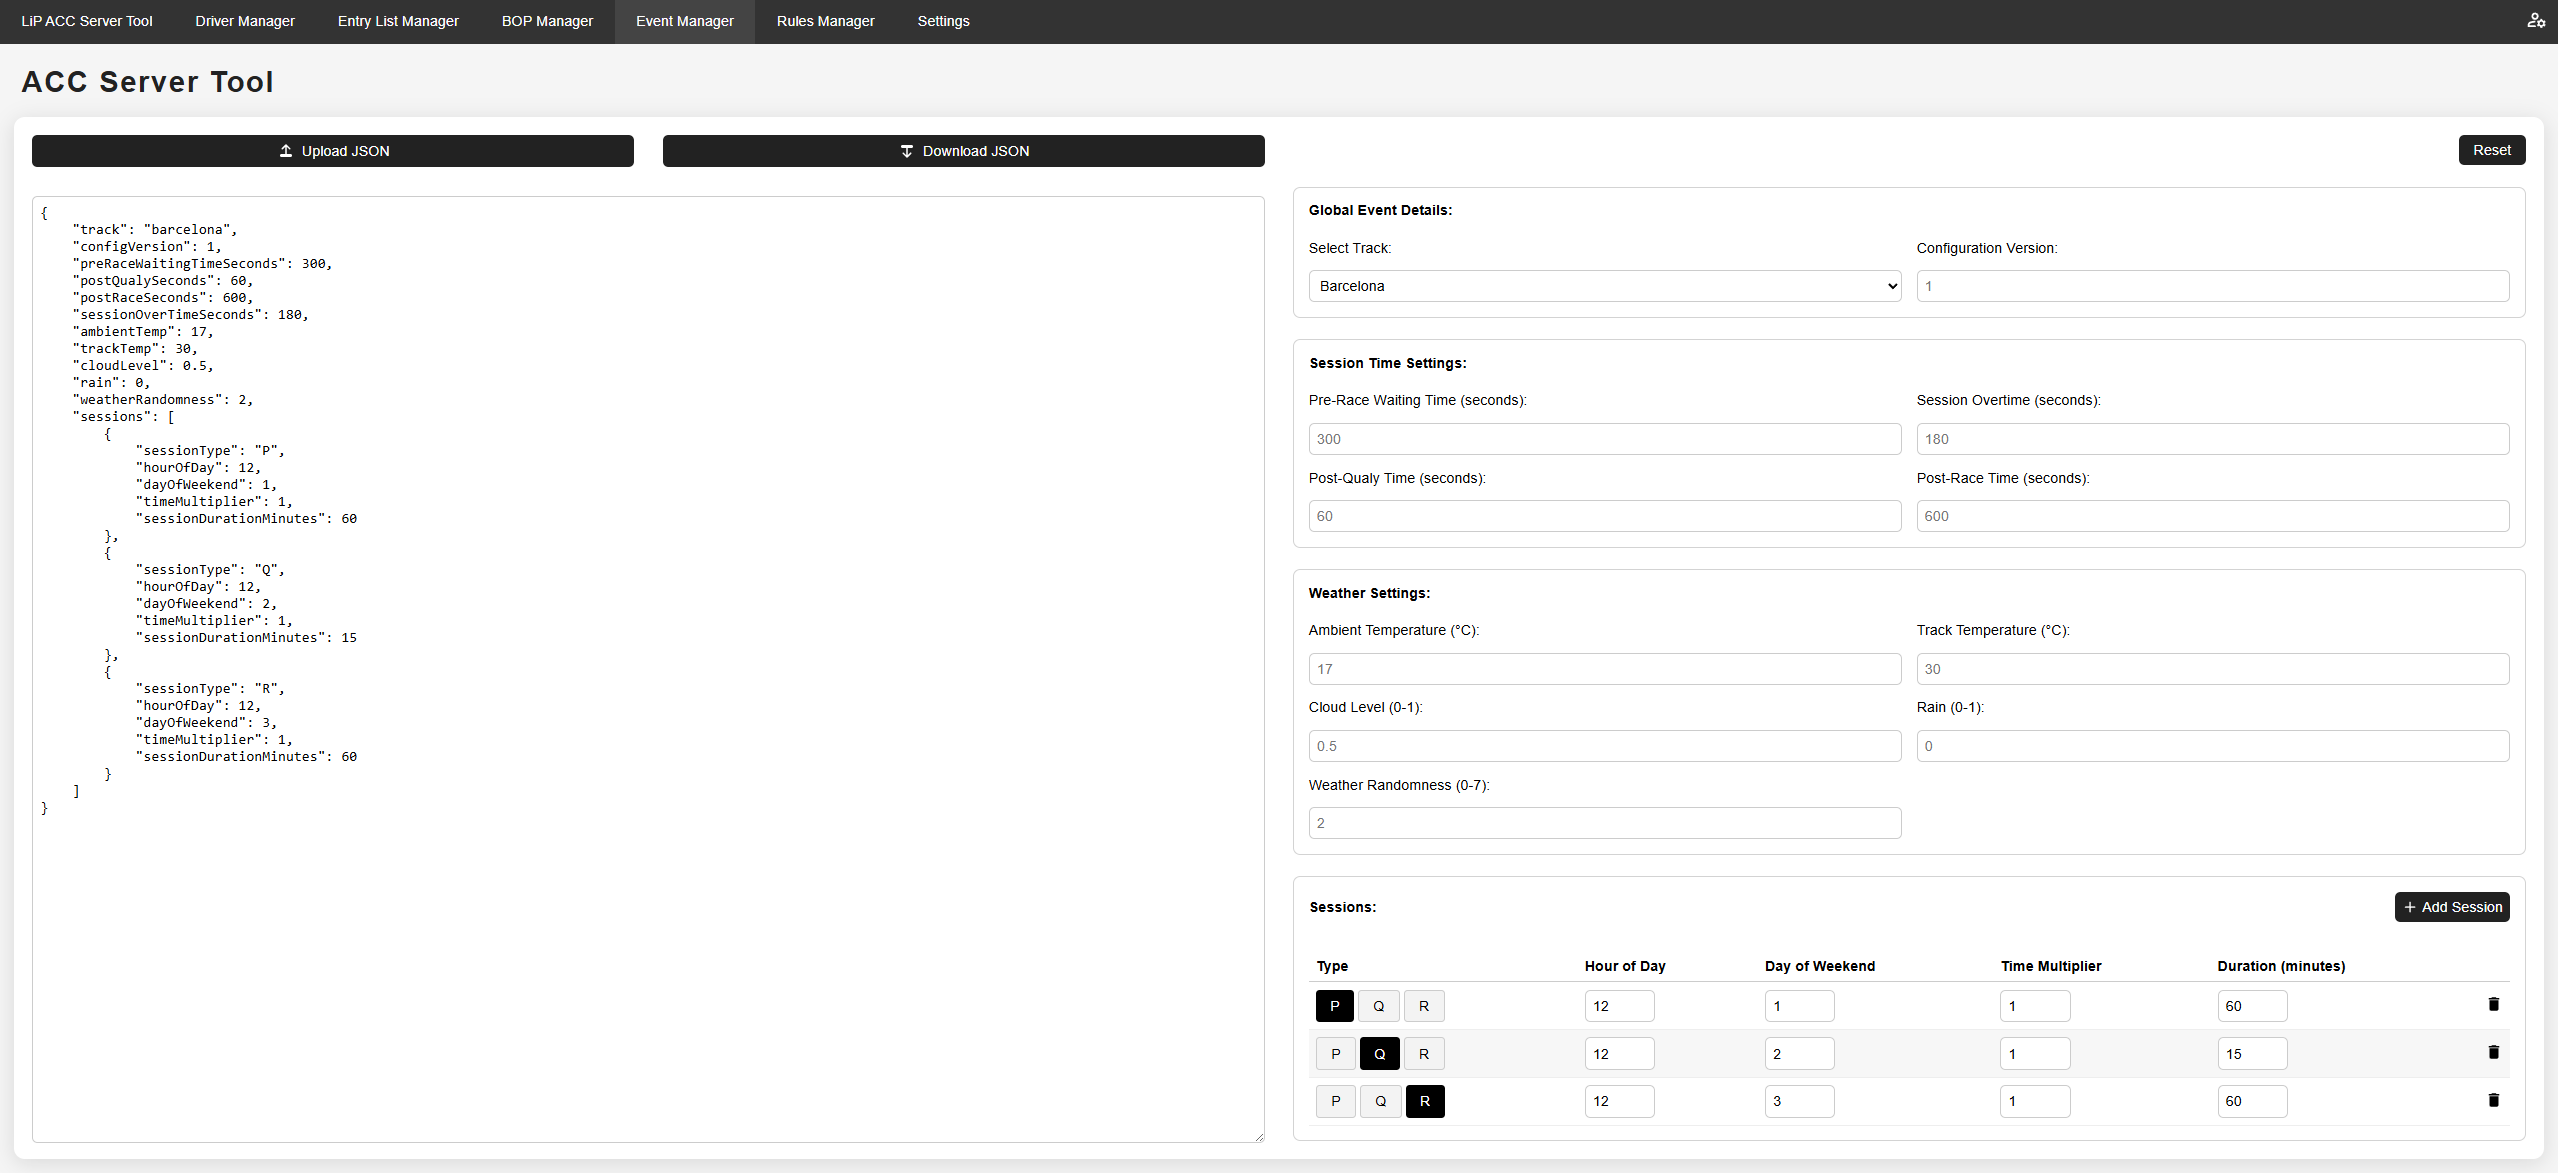Focus the Track Temperature field
This screenshot has height=1173, width=2558.
pos(2212,669)
